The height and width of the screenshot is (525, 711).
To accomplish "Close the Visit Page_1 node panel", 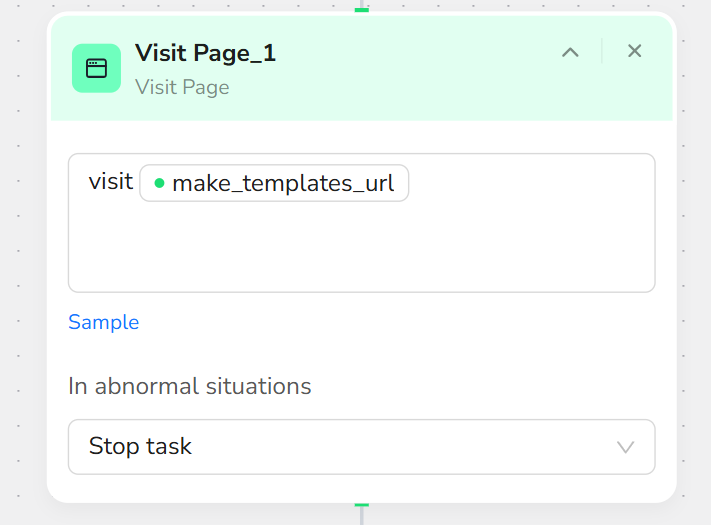I will pyautogui.click(x=634, y=51).
